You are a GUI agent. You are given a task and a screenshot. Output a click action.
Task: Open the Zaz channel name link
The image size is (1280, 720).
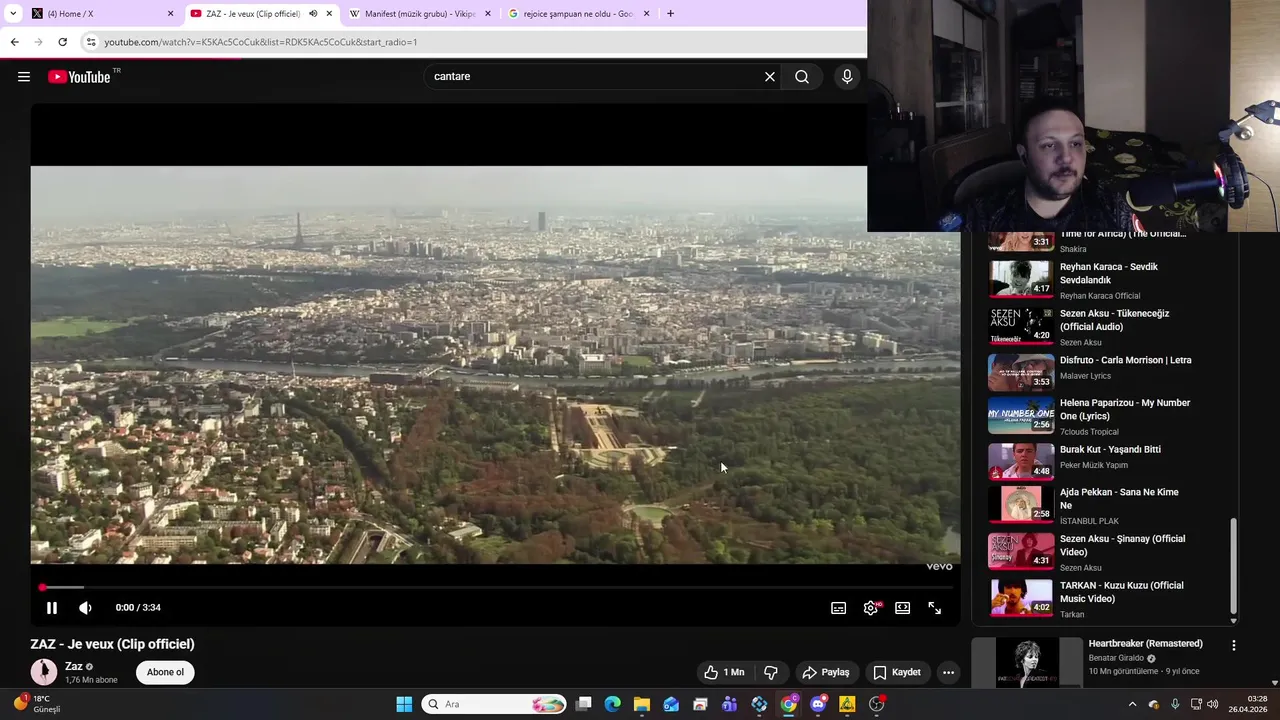74,667
